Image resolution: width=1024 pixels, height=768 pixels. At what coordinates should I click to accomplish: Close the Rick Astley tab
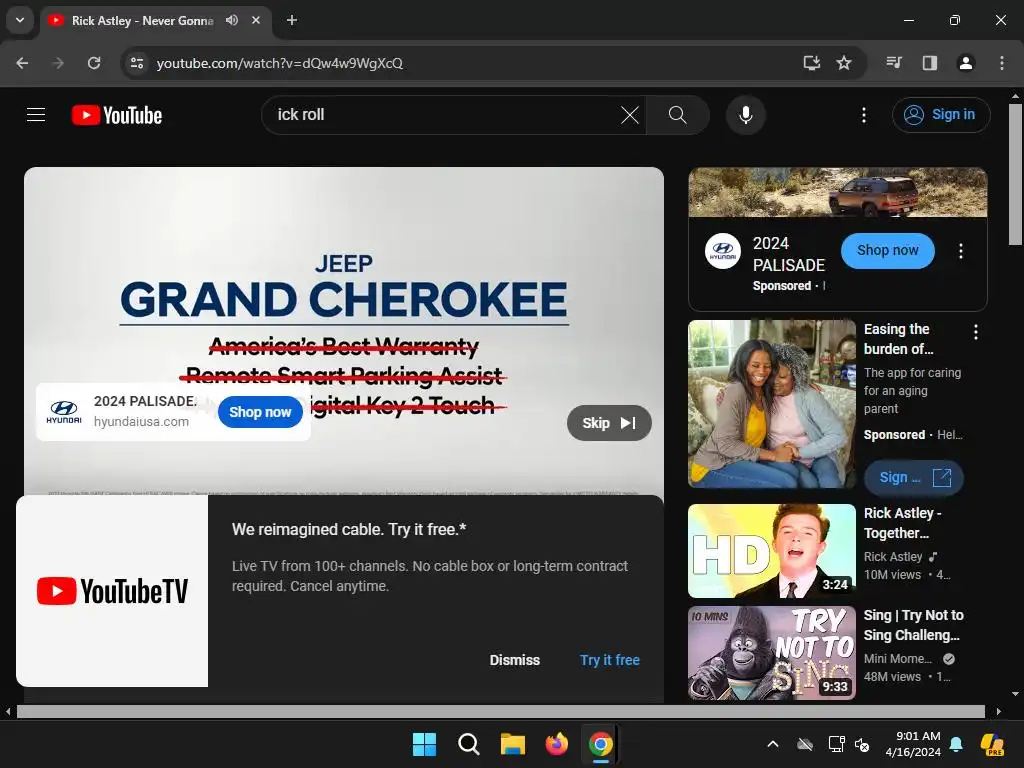tap(256, 20)
